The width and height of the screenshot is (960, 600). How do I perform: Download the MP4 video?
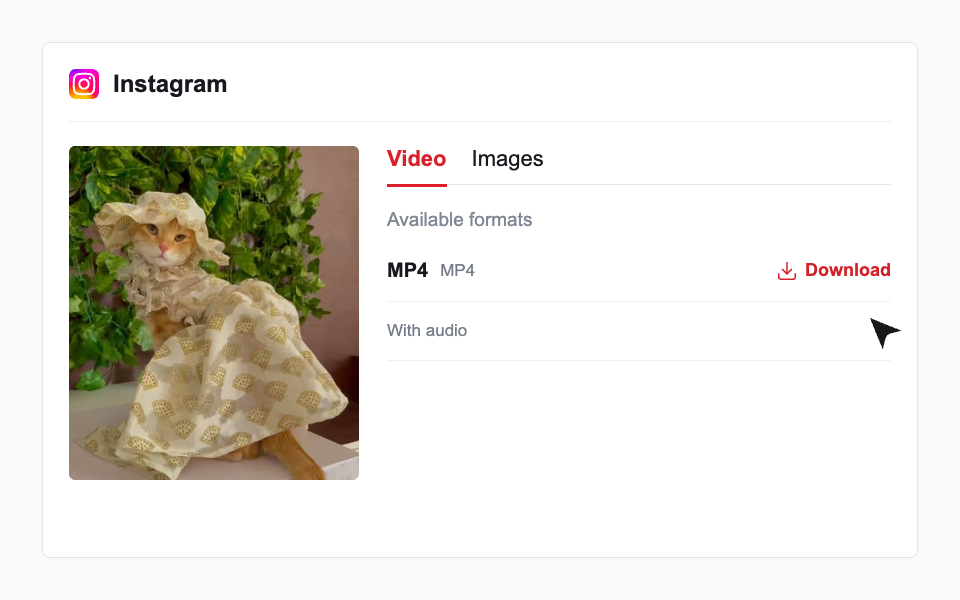point(834,270)
